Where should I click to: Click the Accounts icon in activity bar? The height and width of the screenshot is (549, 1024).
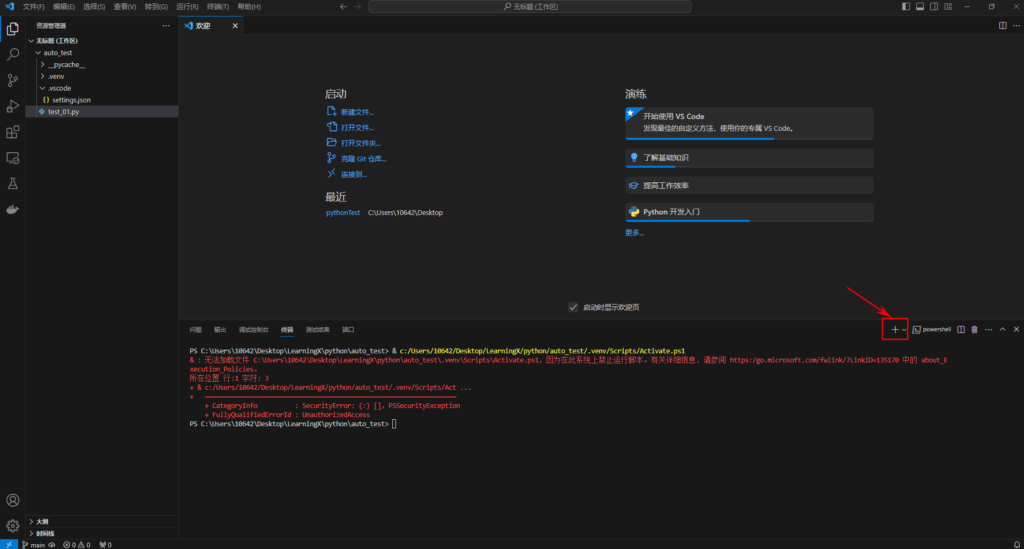(x=13, y=500)
